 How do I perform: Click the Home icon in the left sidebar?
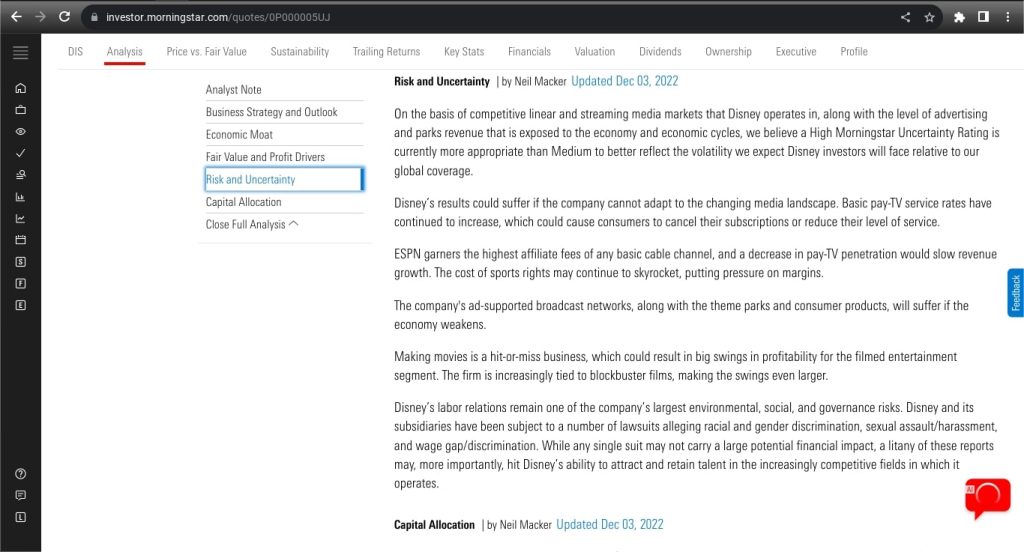pyautogui.click(x=20, y=88)
